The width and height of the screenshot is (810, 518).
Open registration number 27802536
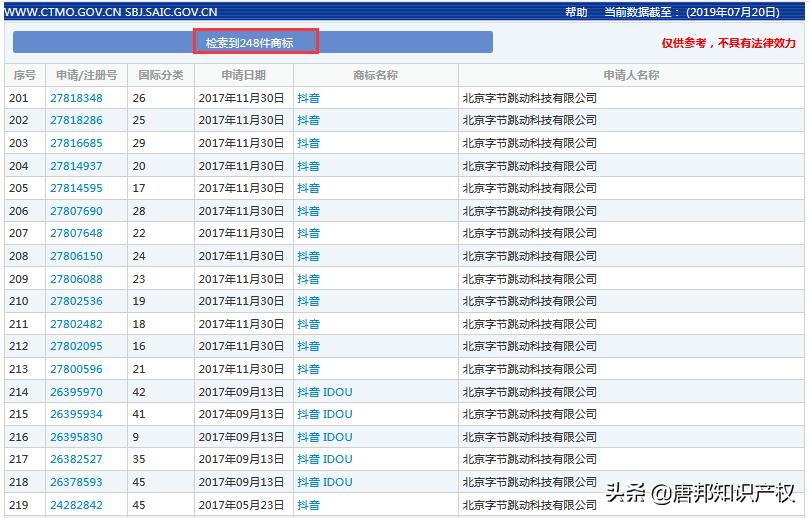[x=76, y=302]
